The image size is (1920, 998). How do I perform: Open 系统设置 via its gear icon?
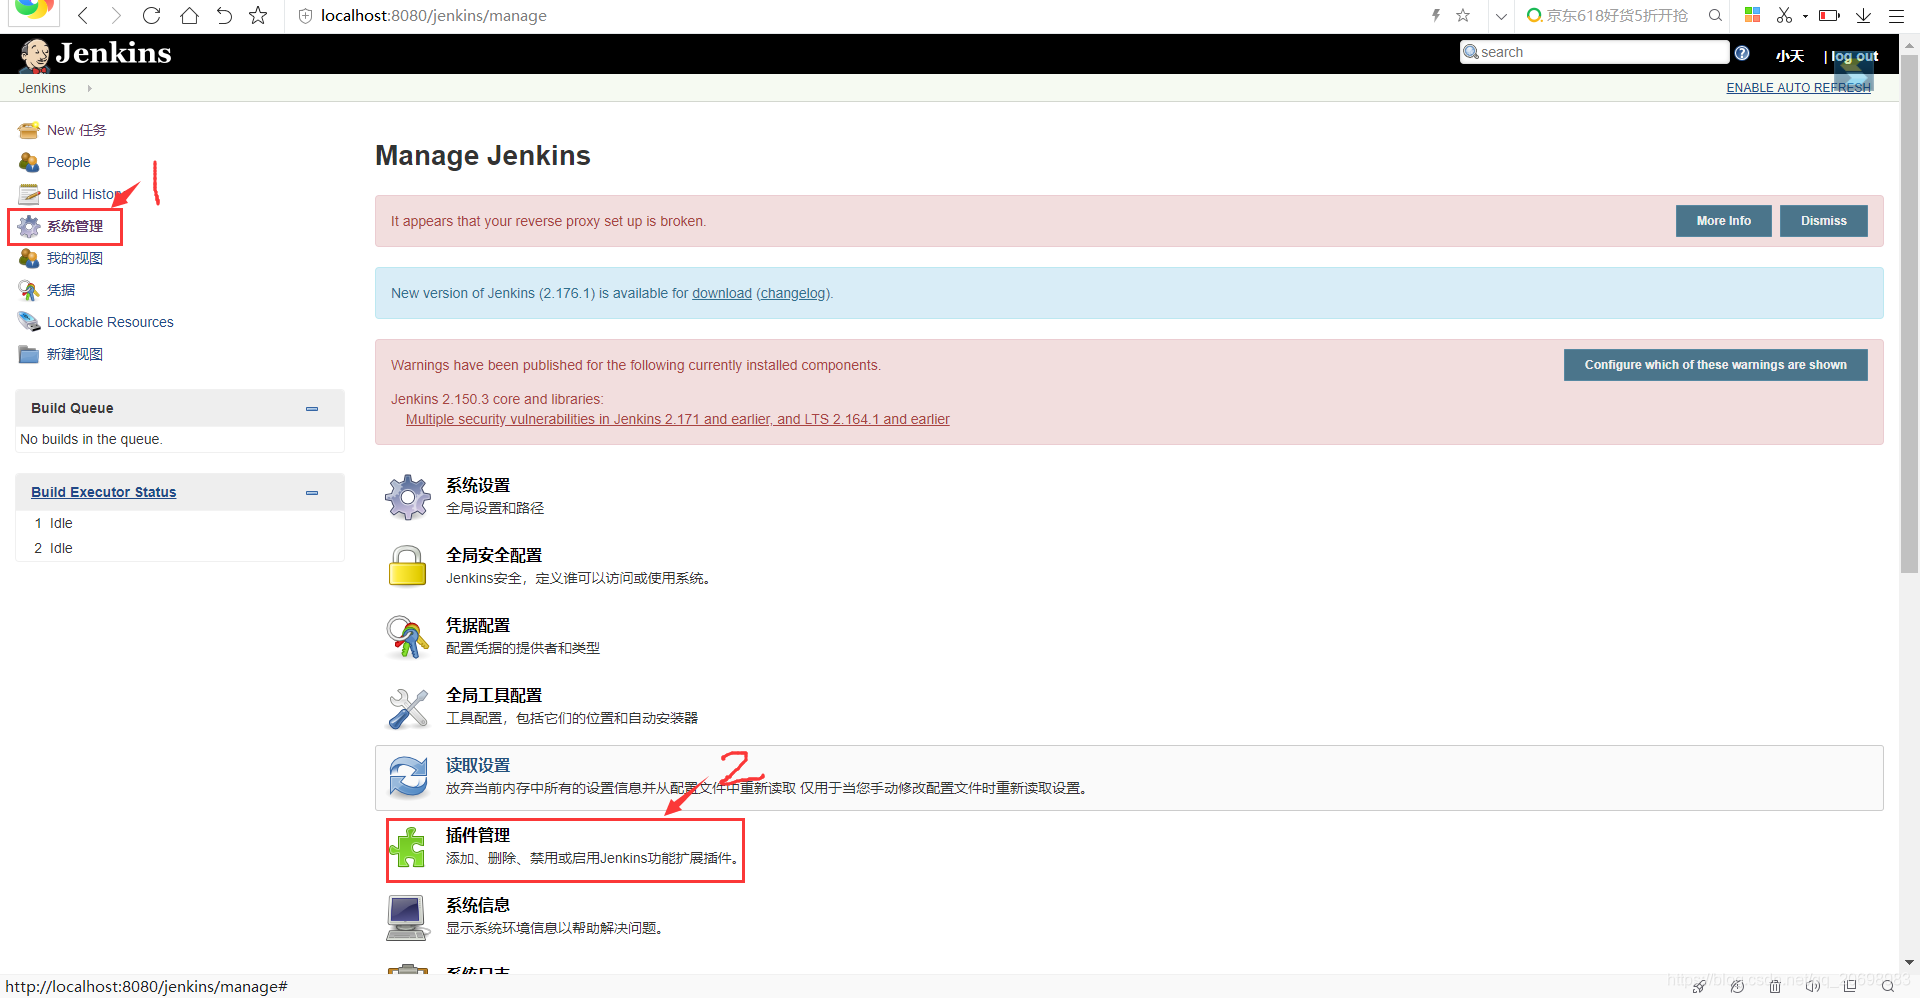click(x=408, y=497)
